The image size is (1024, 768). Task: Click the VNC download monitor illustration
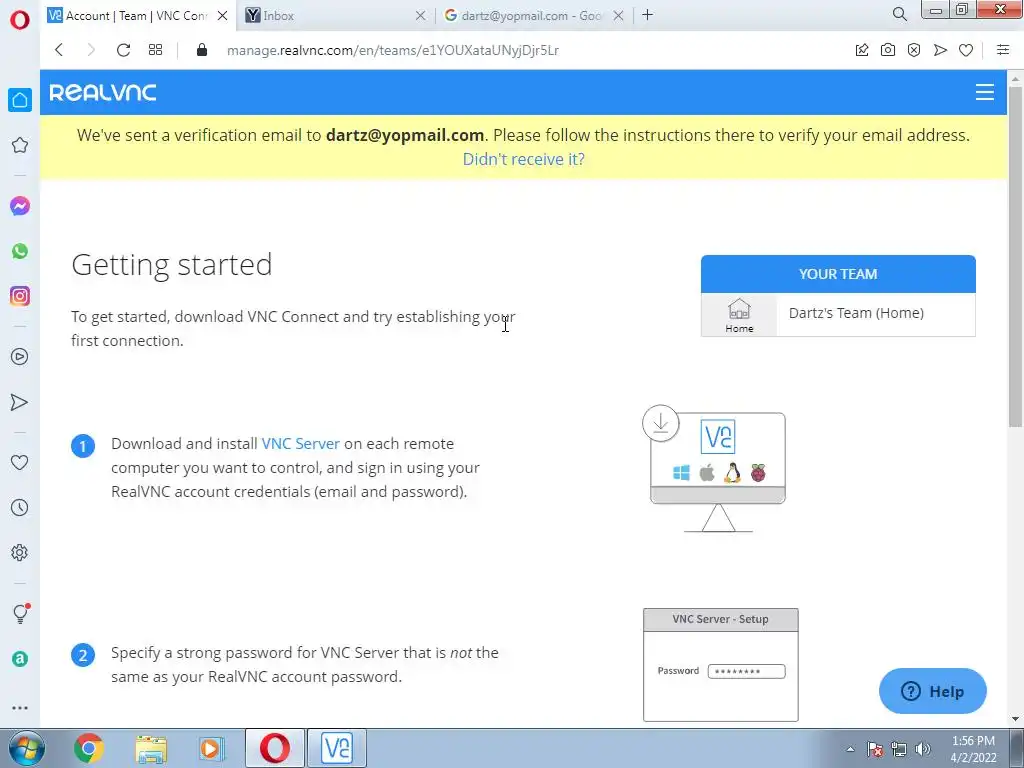[x=715, y=469]
